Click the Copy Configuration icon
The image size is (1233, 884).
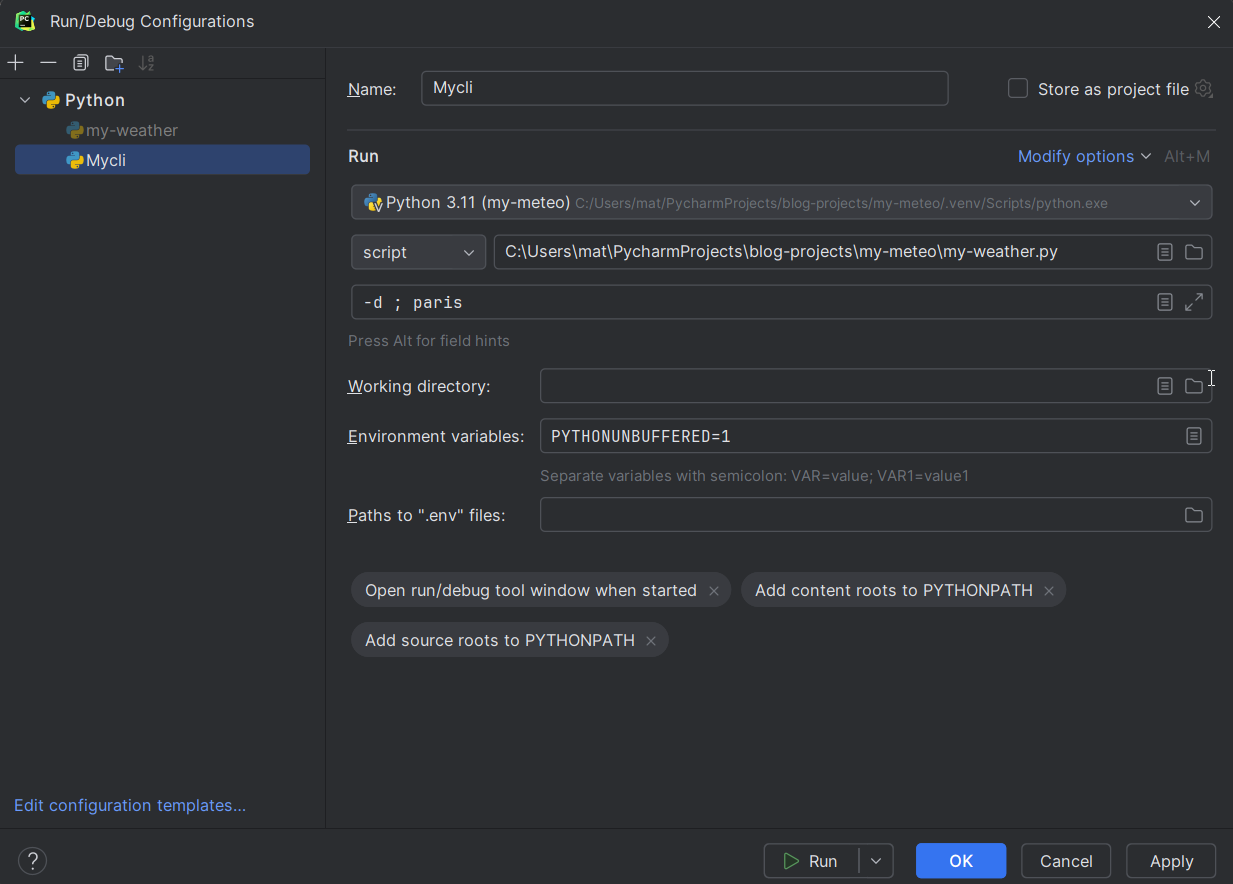[81, 63]
